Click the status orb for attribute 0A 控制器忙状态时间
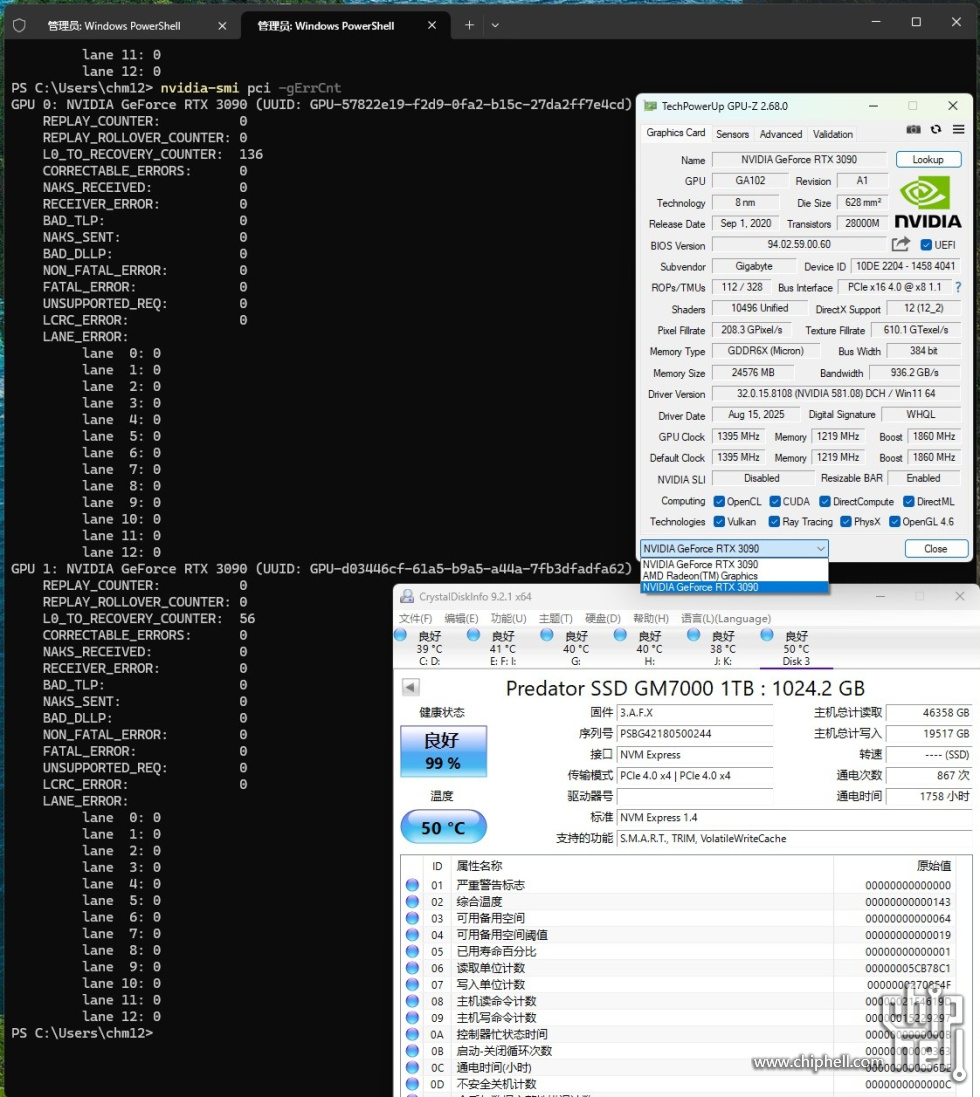The image size is (980, 1097). pyautogui.click(x=412, y=1034)
